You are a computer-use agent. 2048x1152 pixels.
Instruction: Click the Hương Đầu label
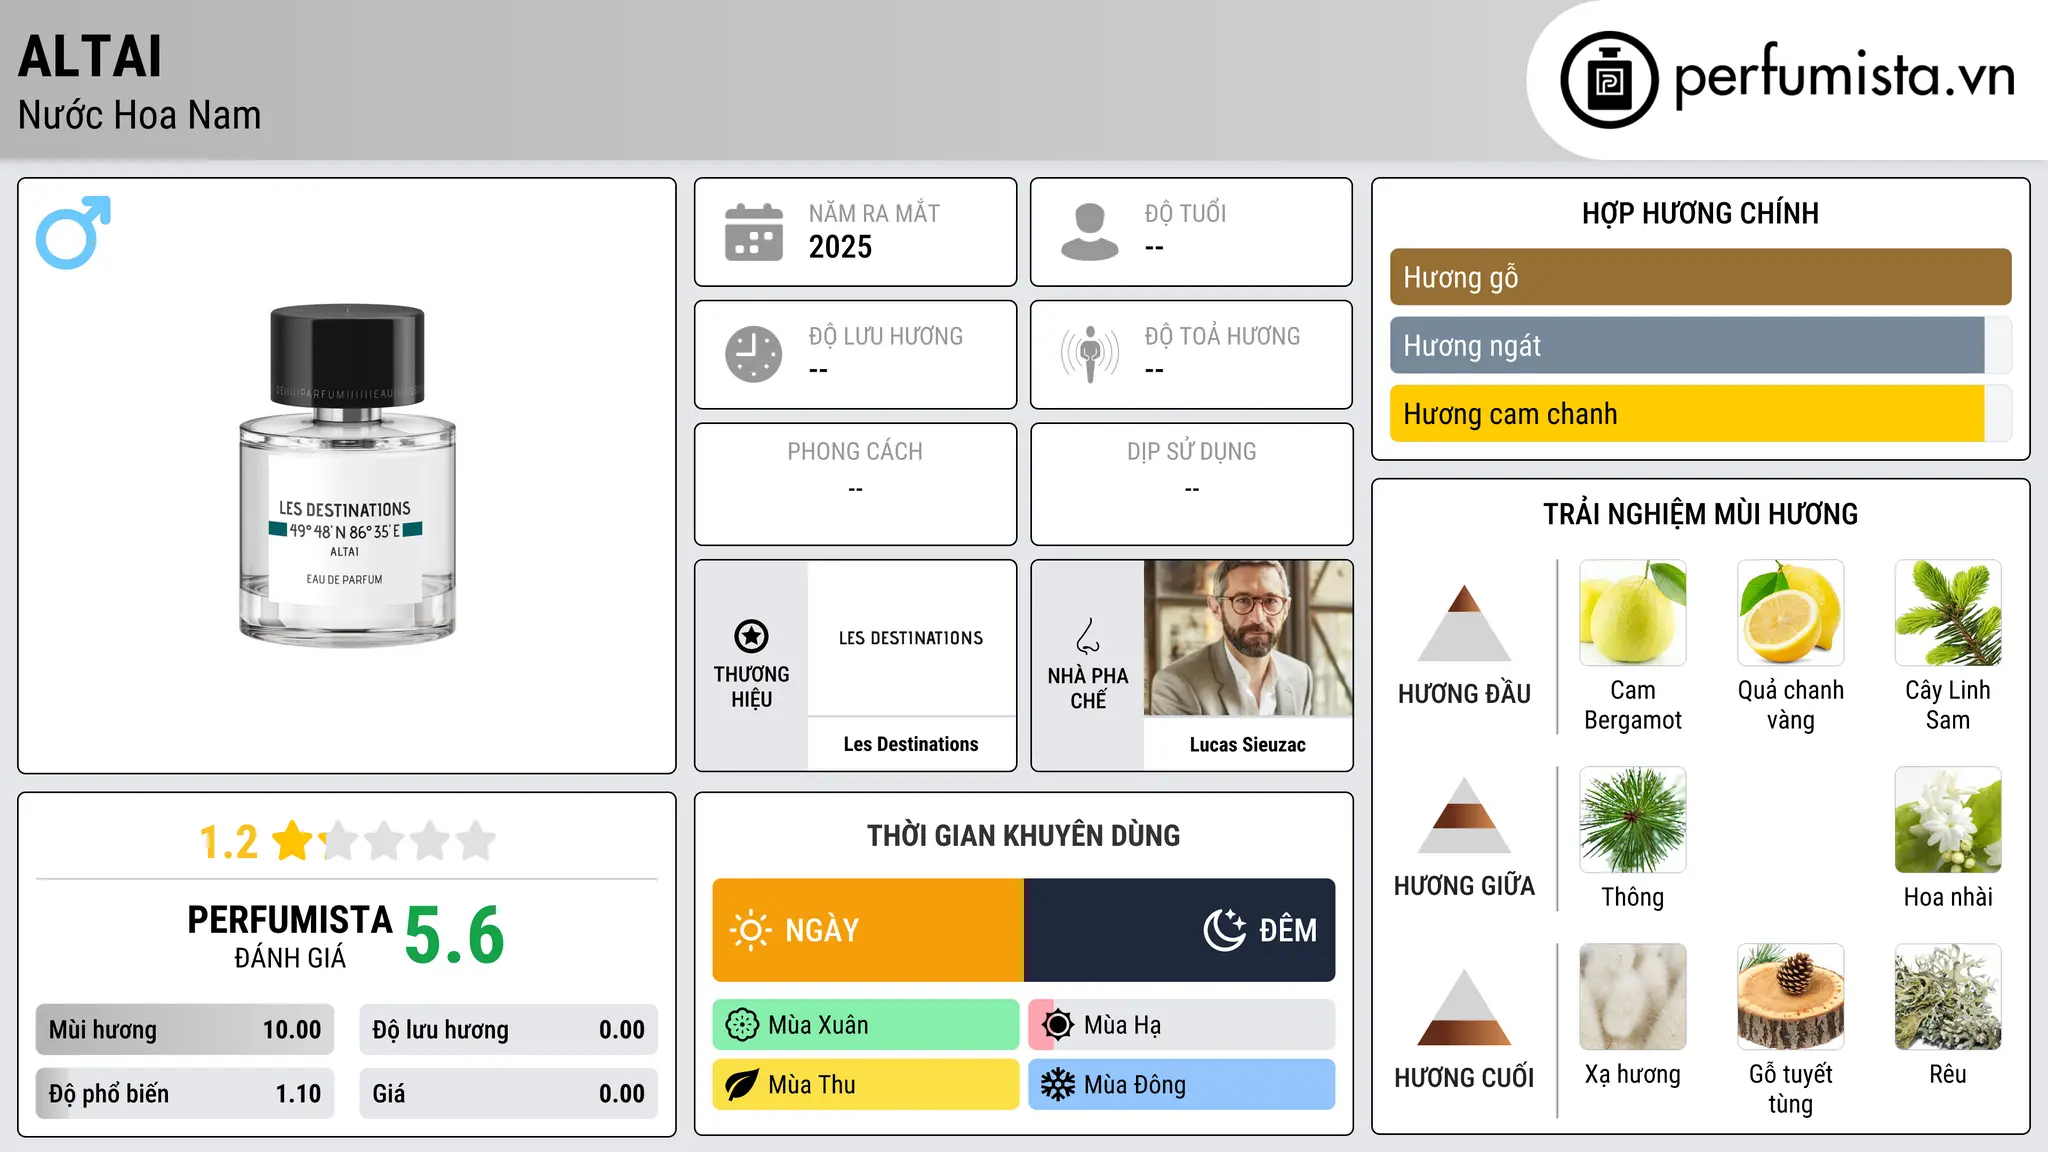click(x=1464, y=694)
